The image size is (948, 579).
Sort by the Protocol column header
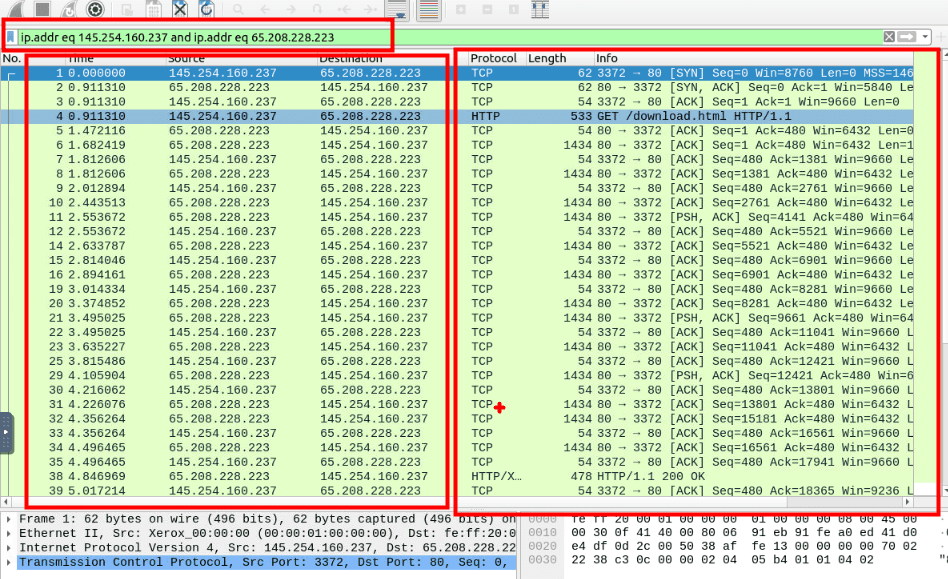[494, 59]
